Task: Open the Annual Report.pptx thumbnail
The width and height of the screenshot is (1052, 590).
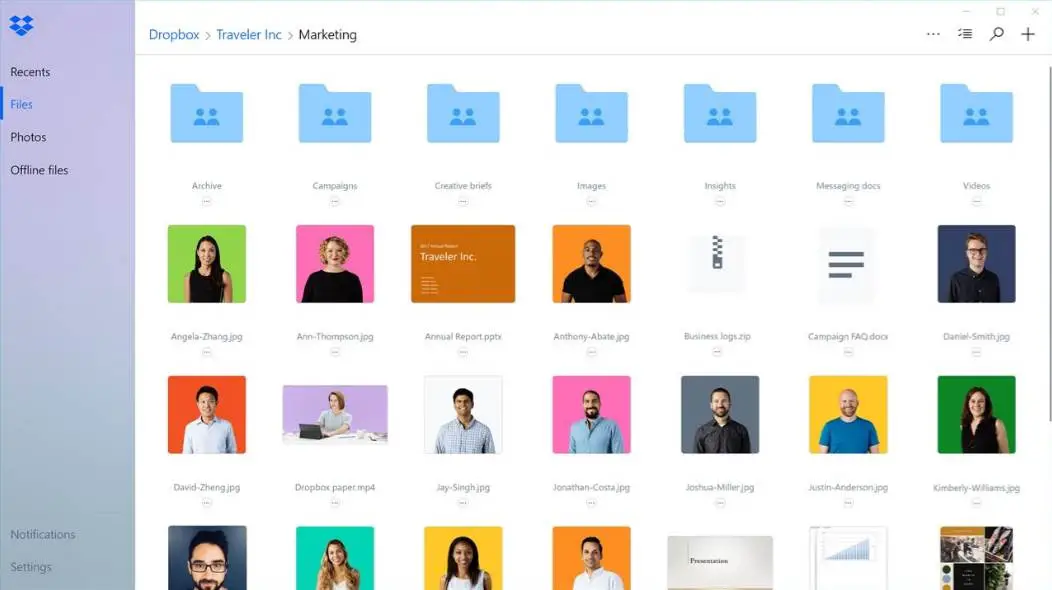Action: [x=463, y=264]
